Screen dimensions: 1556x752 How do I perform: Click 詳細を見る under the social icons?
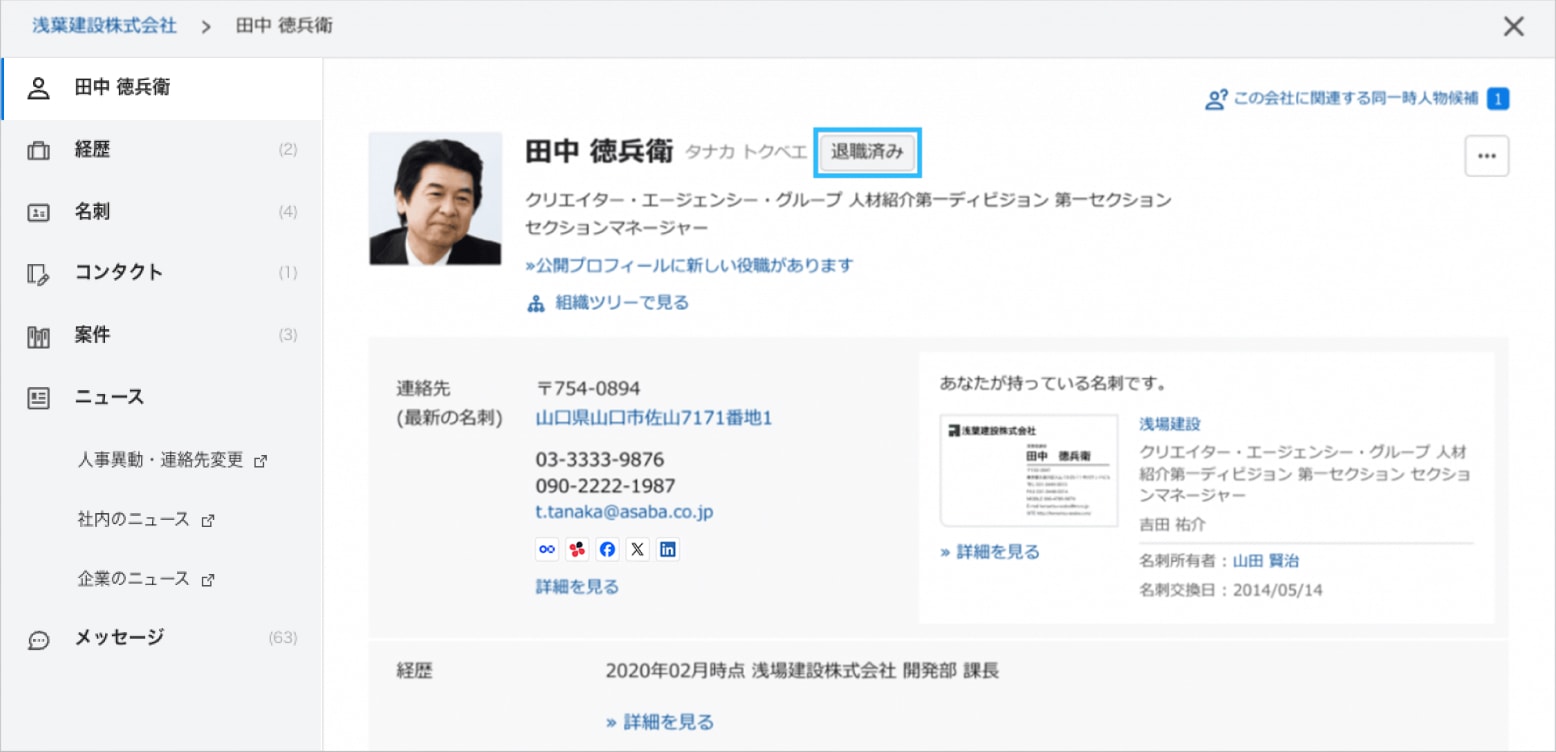coord(577,587)
